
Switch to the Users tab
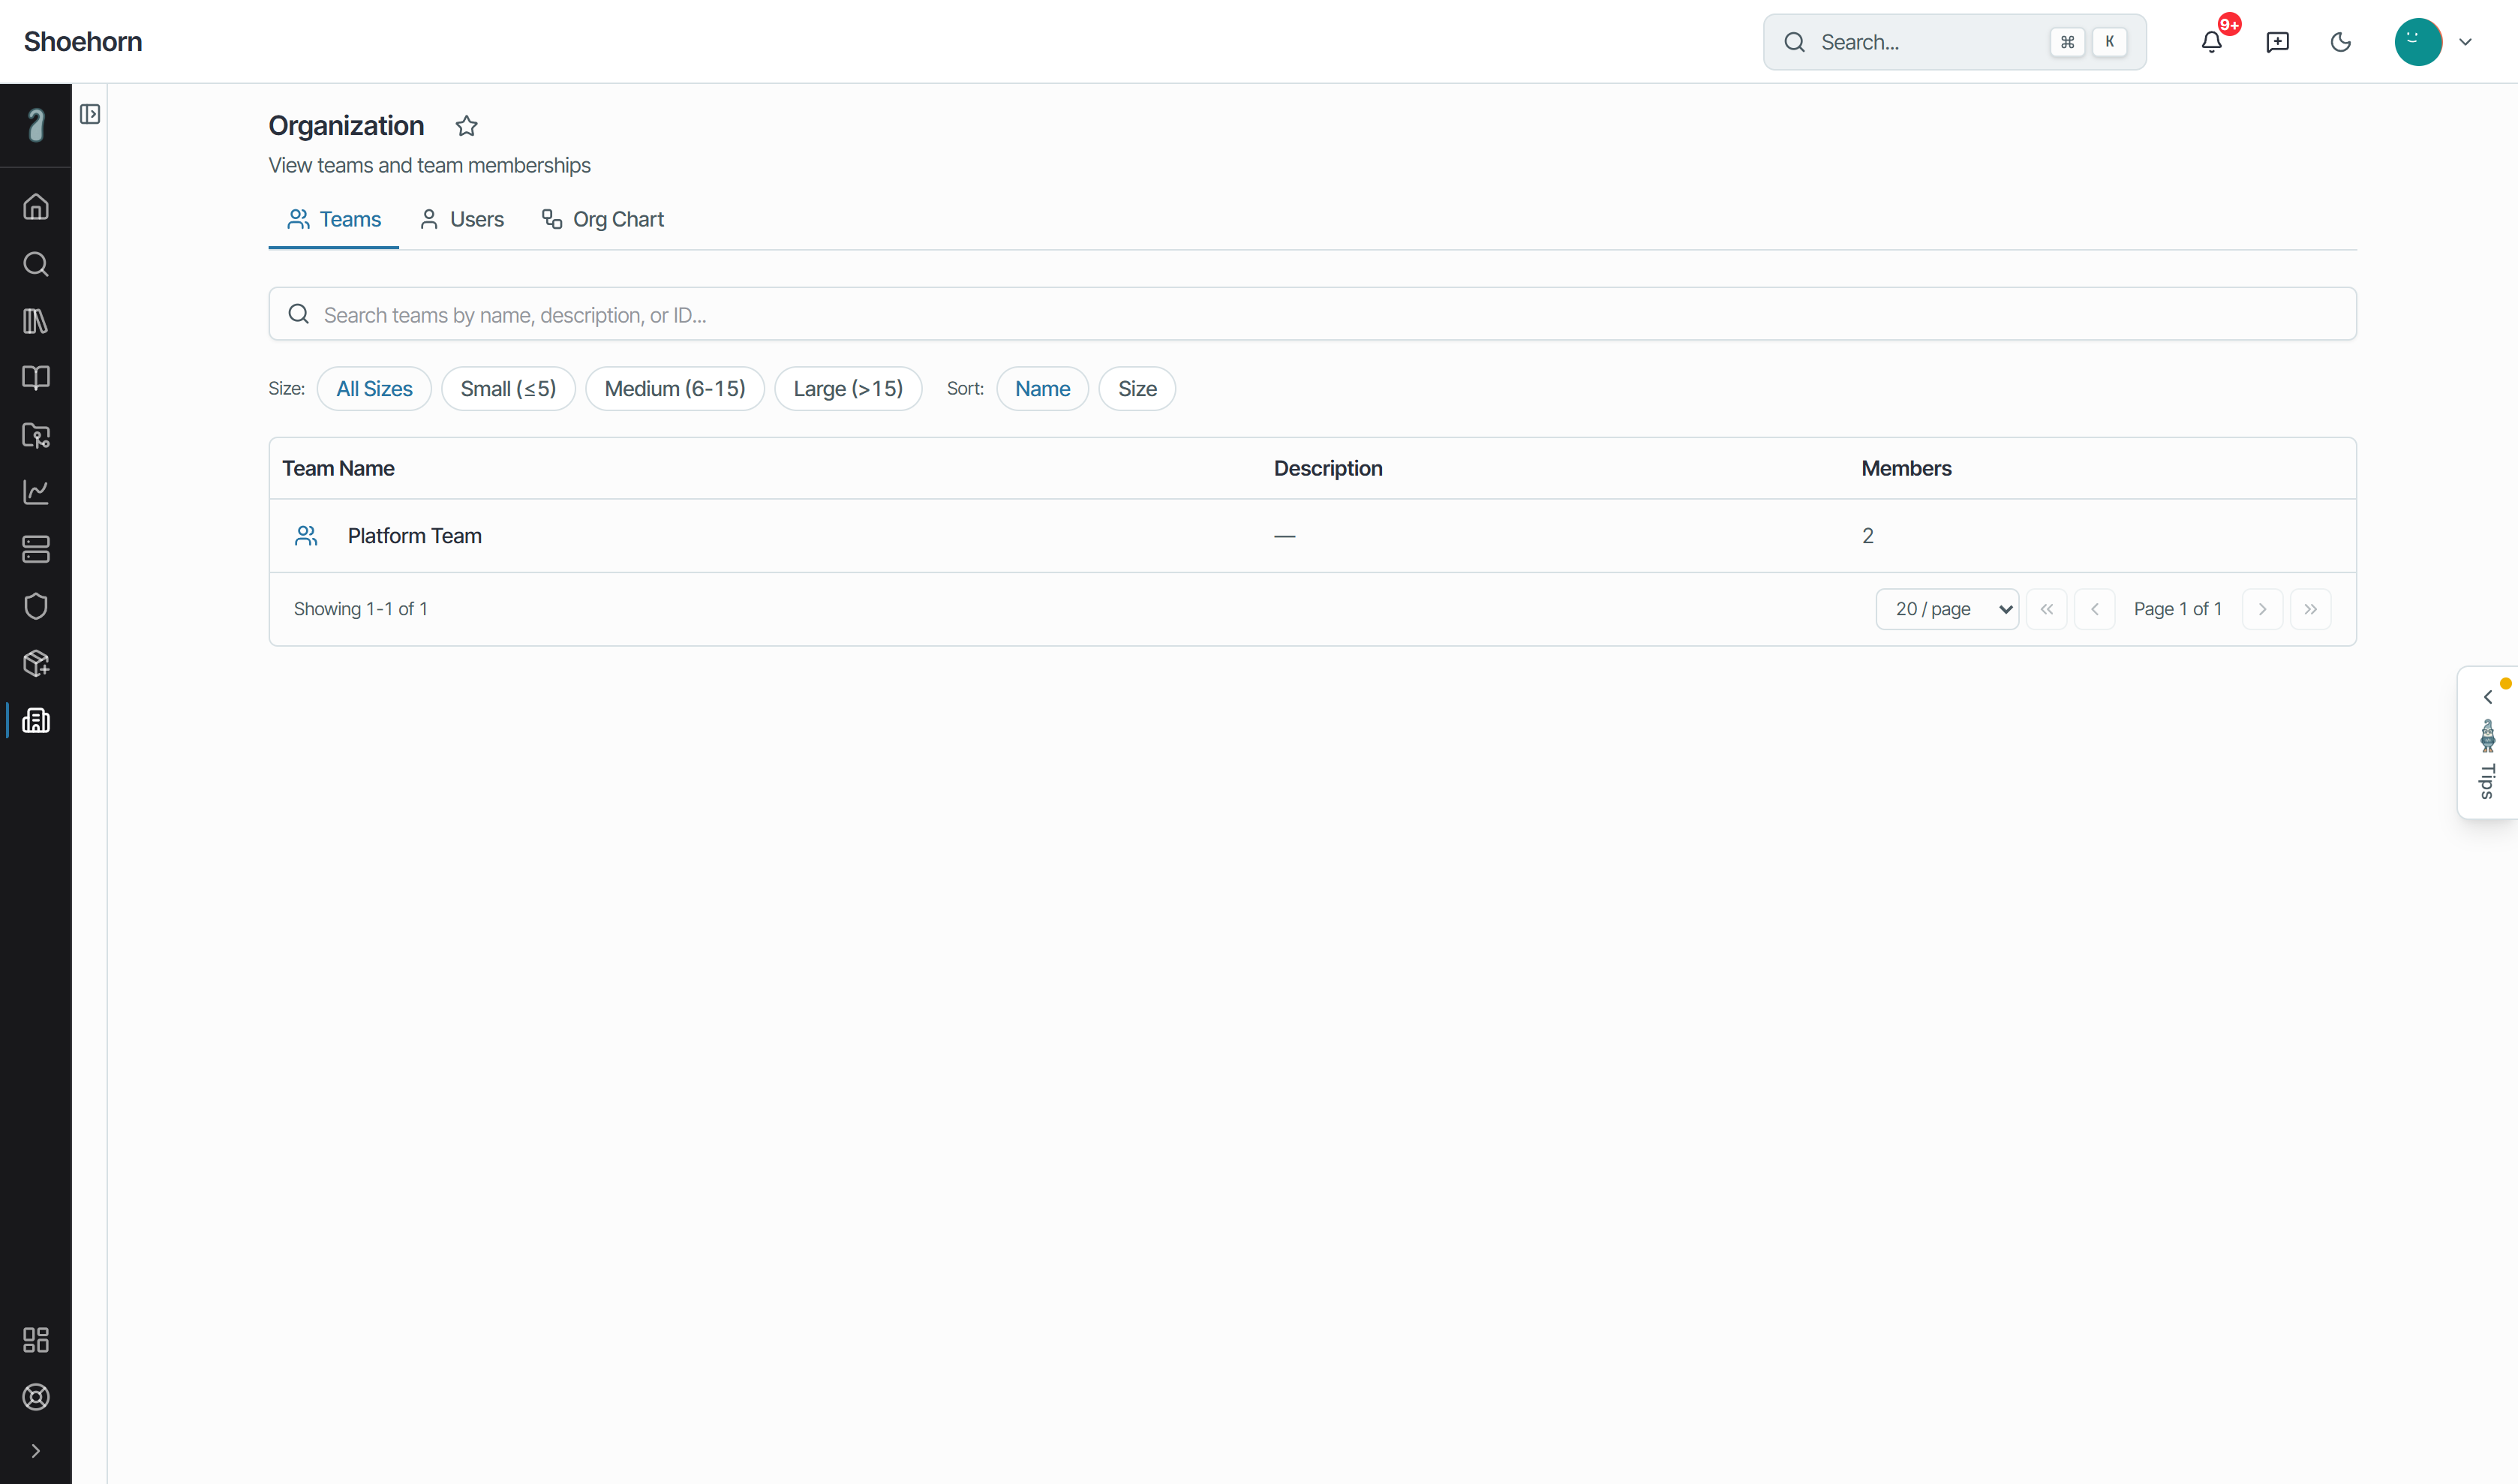click(461, 219)
